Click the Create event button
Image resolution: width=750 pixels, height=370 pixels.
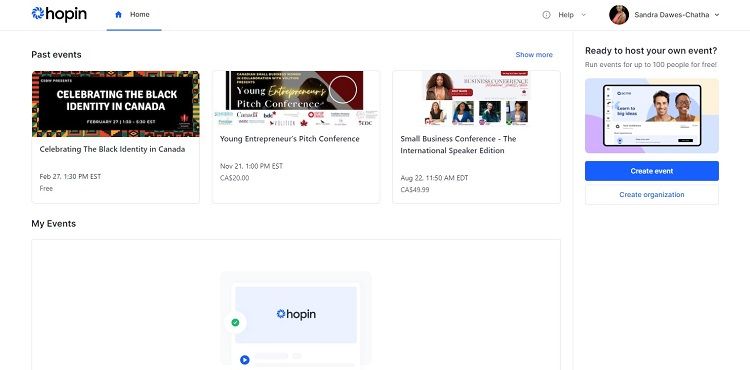[x=651, y=171]
